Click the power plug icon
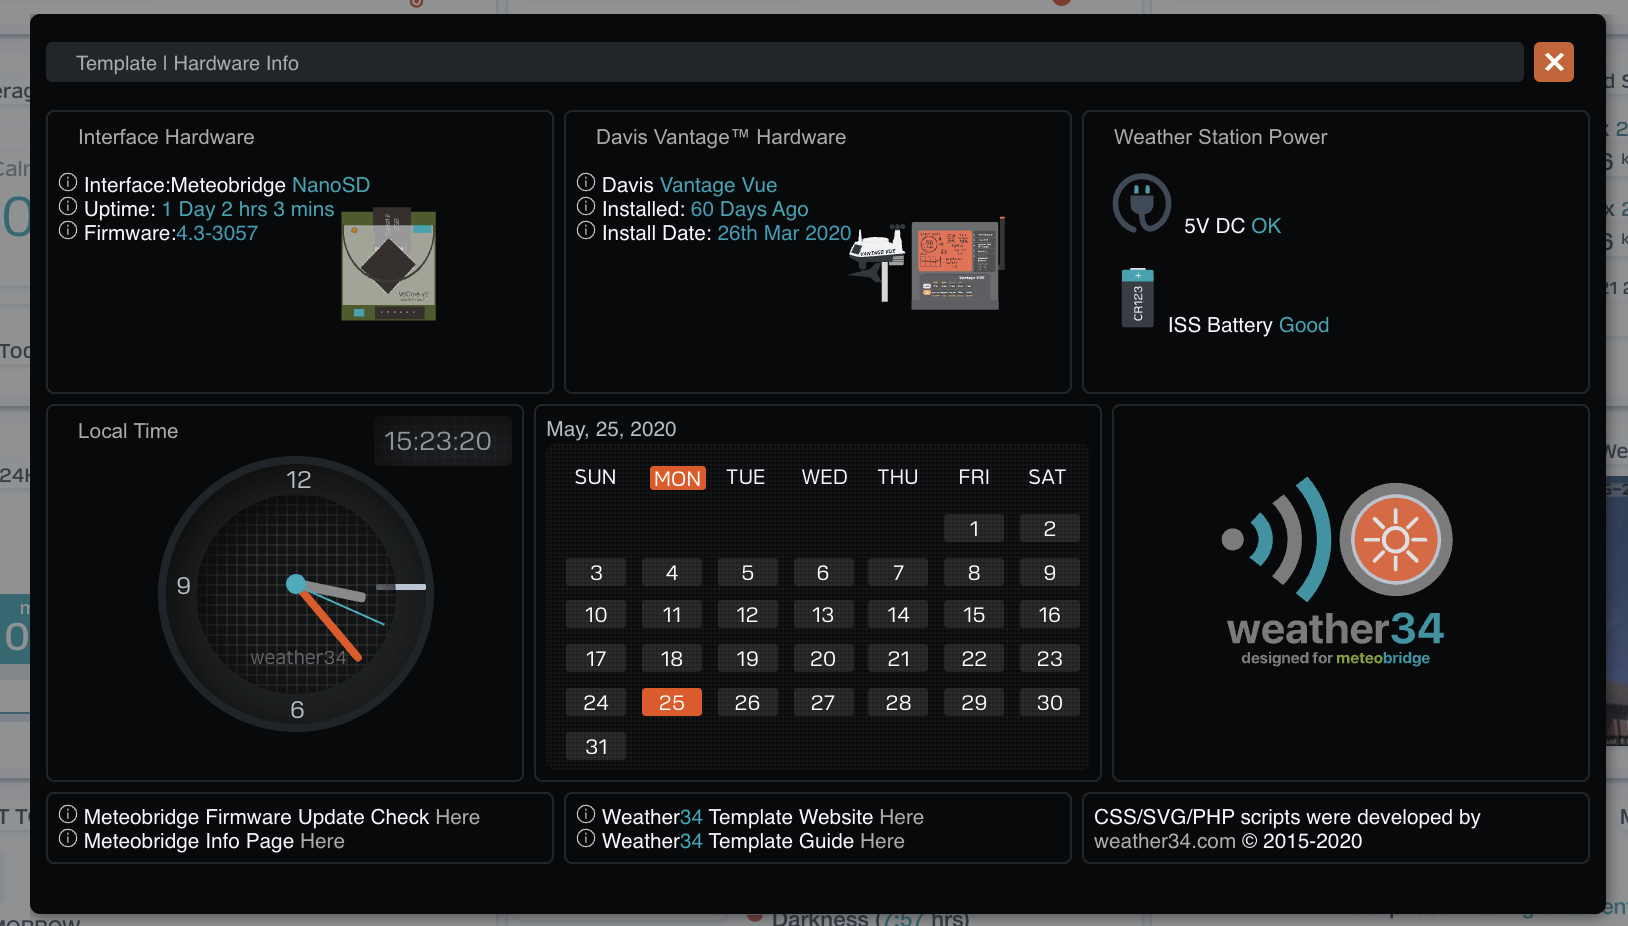This screenshot has width=1628, height=926. [x=1142, y=203]
